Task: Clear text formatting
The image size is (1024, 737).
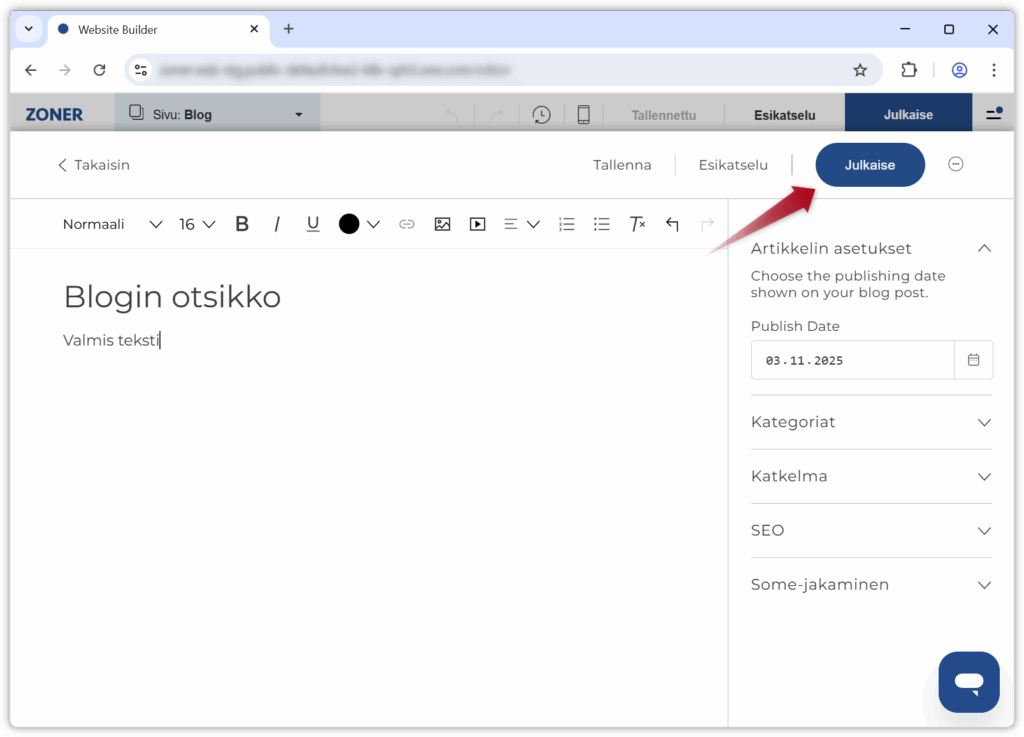Action: coord(637,224)
